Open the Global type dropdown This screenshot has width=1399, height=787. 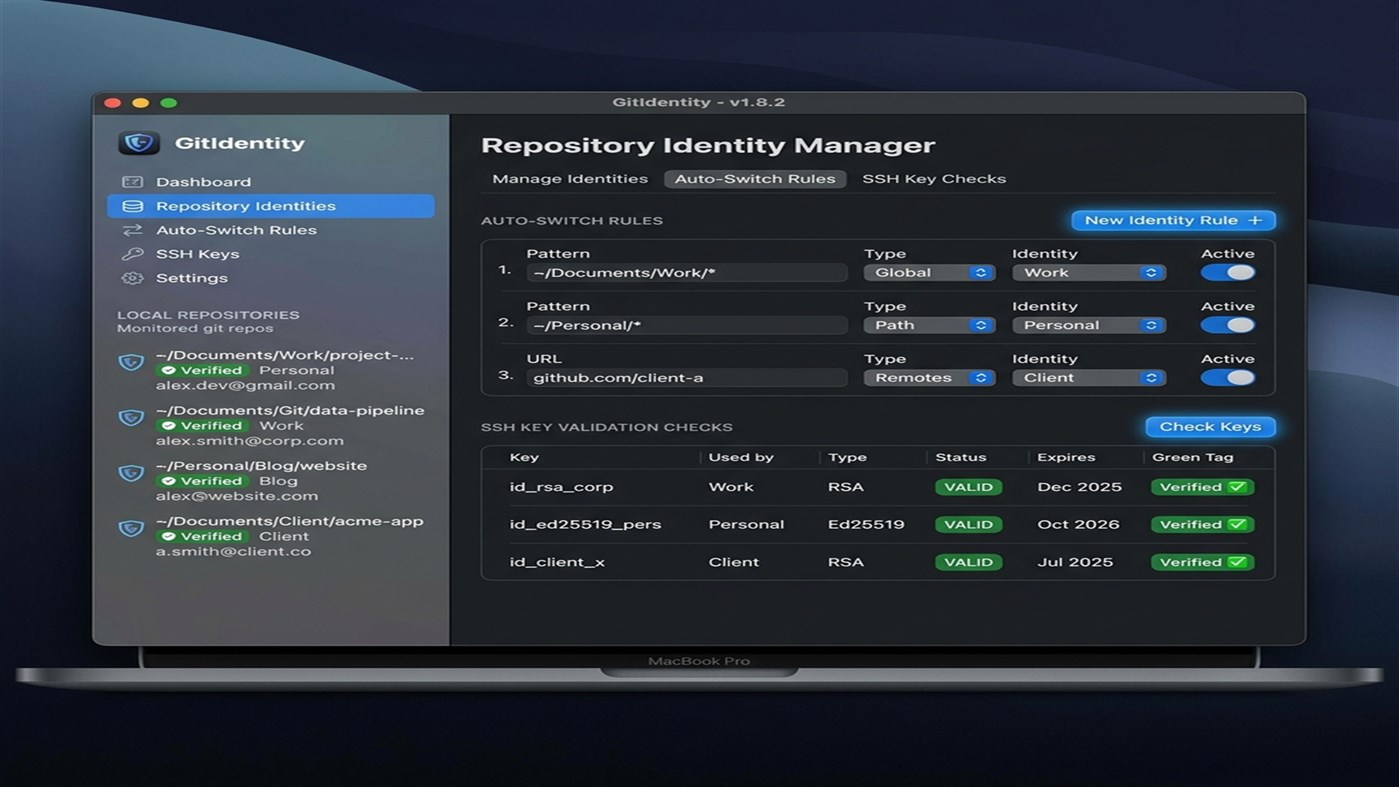point(929,273)
